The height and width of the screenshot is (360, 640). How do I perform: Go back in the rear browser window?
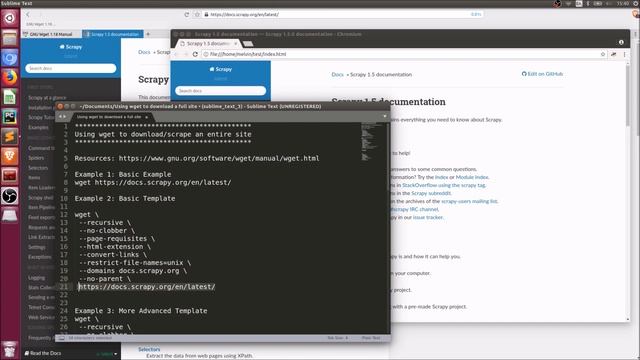tap(28, 14)
